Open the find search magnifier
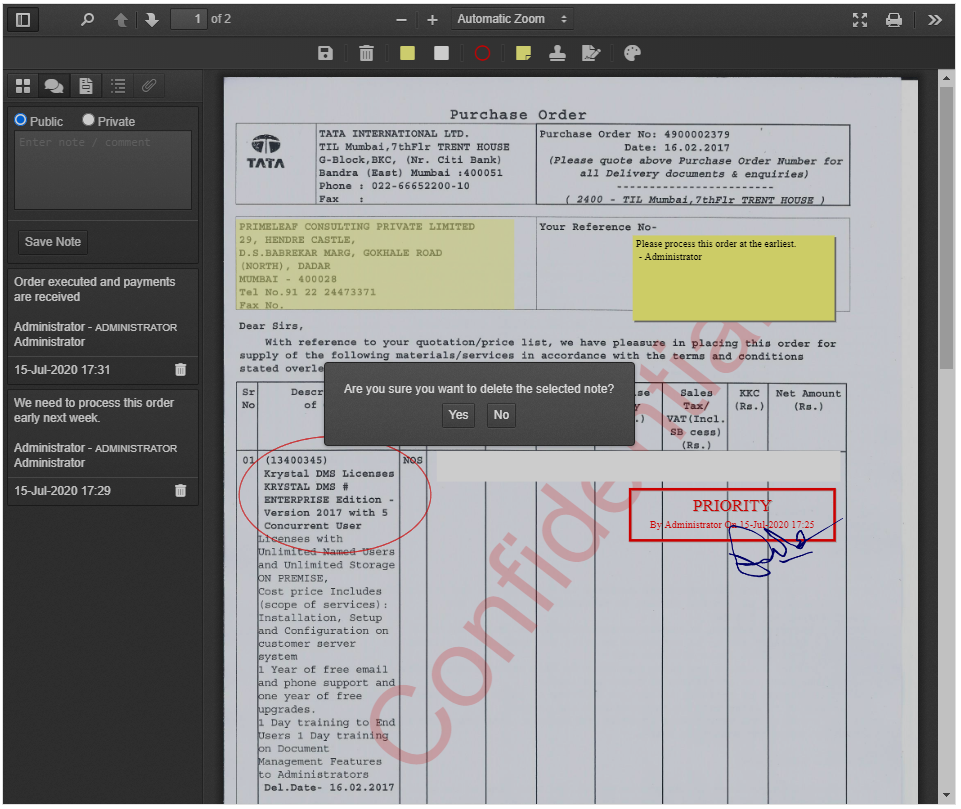The width and height of the screenshot is (961, 809). [88, 20]
